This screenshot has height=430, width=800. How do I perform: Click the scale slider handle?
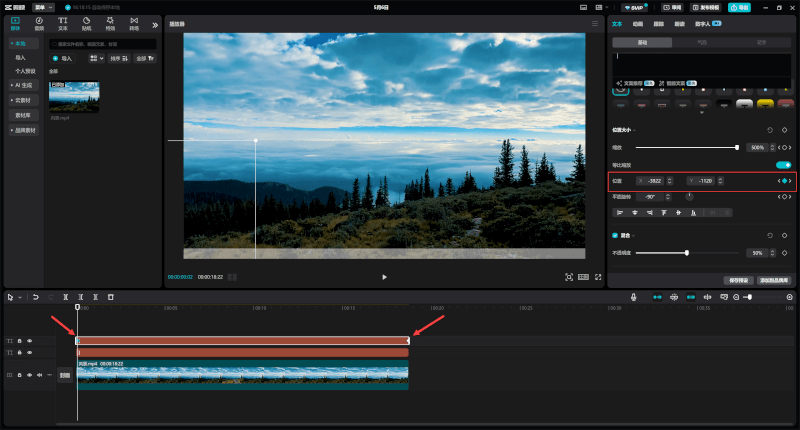coord(737,147)
